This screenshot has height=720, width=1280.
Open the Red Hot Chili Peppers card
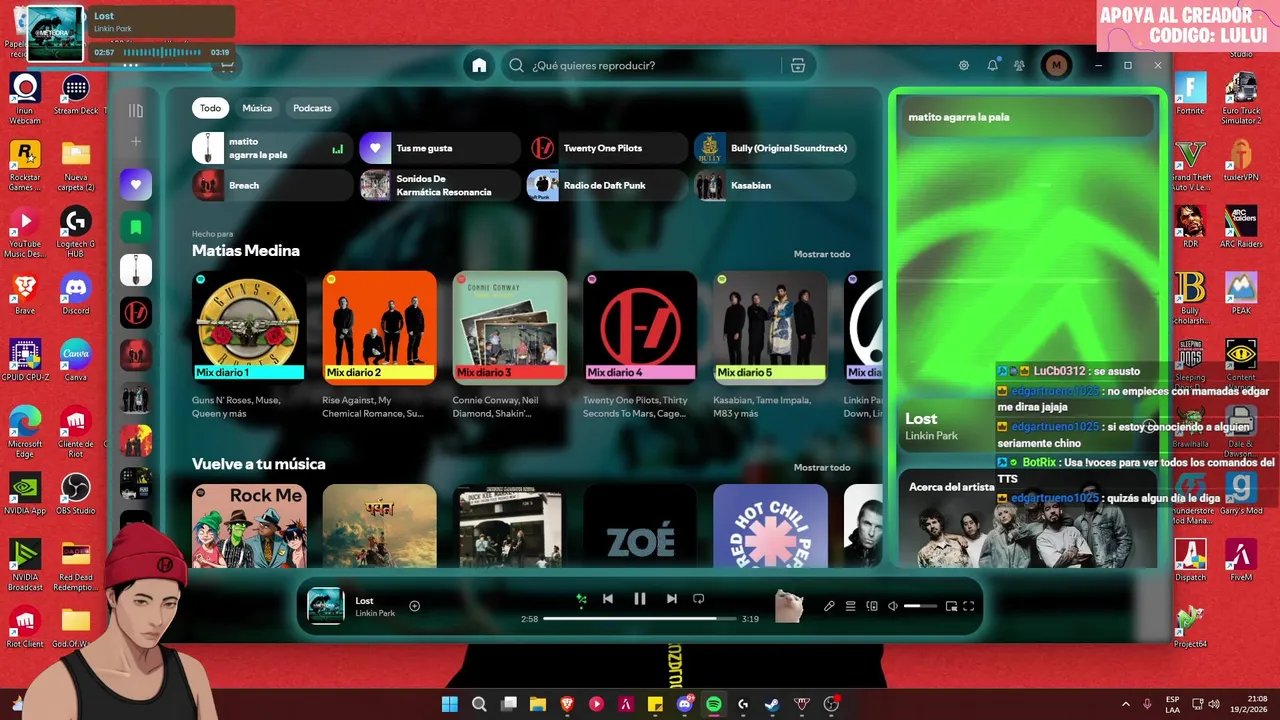point(770,526)
